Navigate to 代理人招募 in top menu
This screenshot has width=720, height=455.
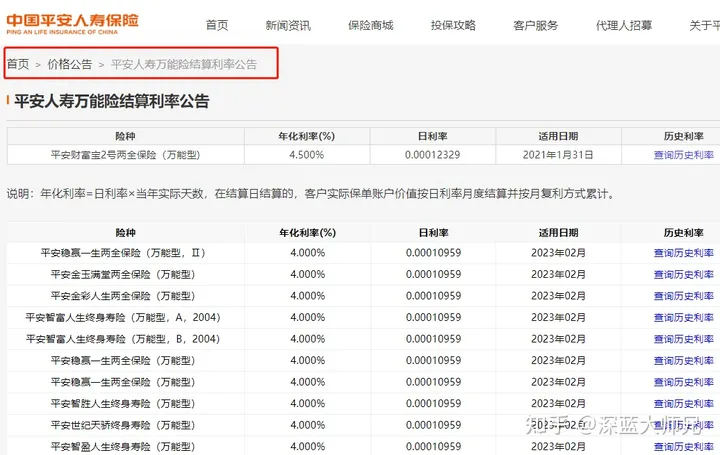(624, 25)
